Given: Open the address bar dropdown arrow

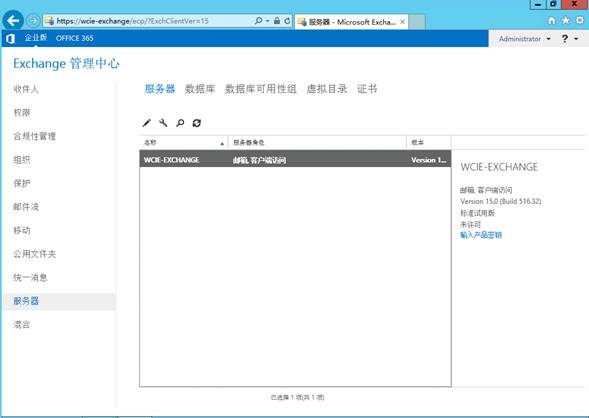Looking at the screenshot, I should point(267,21).
